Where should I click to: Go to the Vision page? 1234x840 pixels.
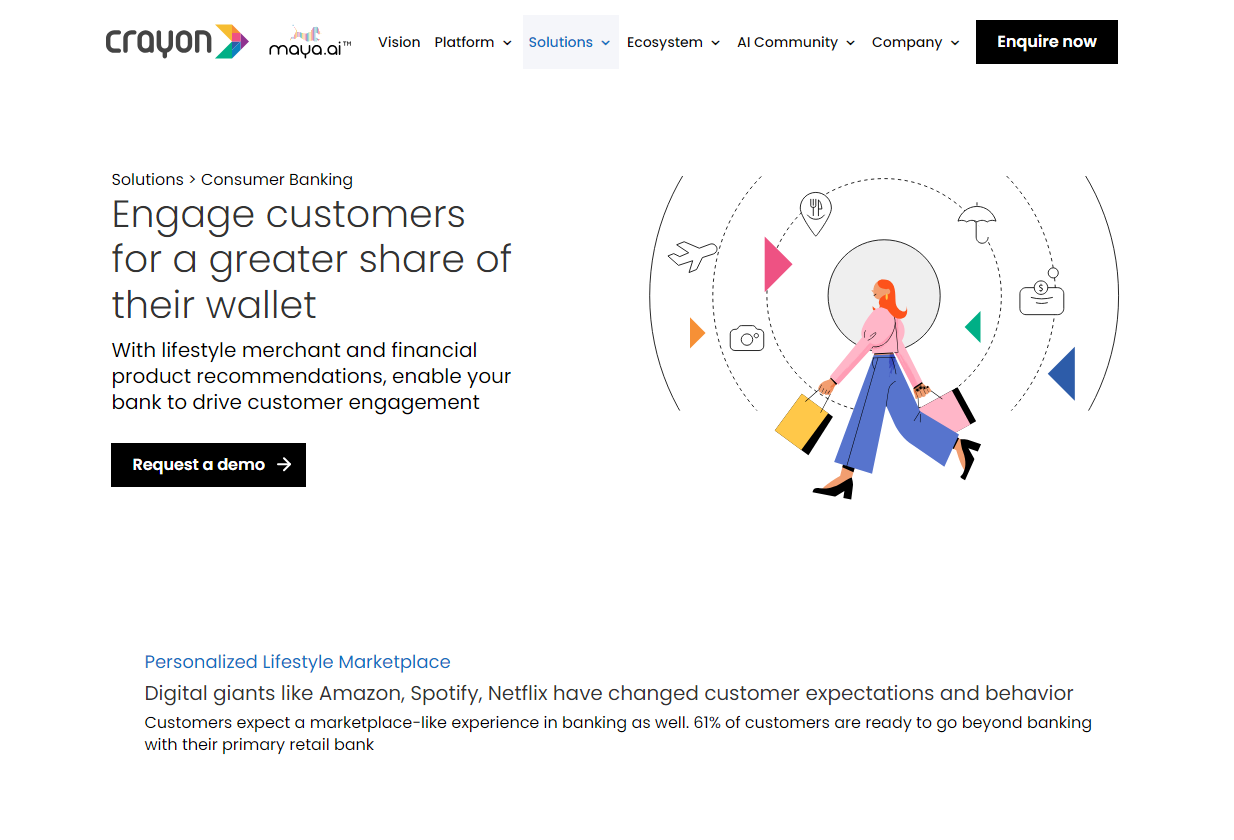[399, 42]
